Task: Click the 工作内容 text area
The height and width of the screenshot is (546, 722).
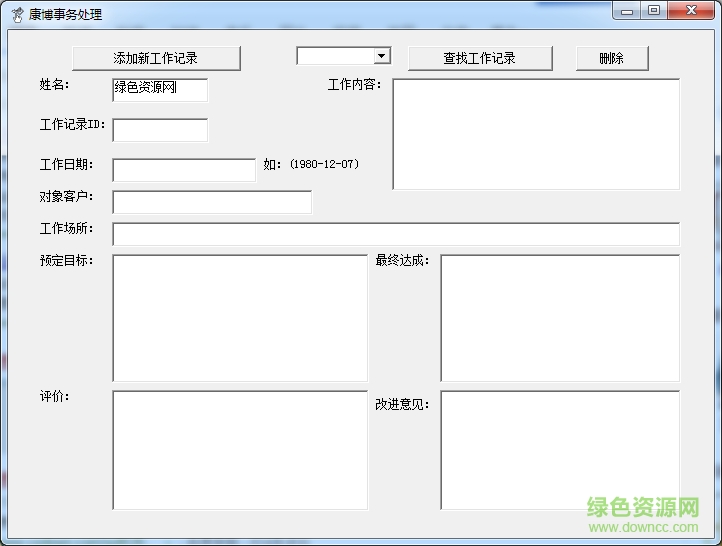Action: pos(536,134)
